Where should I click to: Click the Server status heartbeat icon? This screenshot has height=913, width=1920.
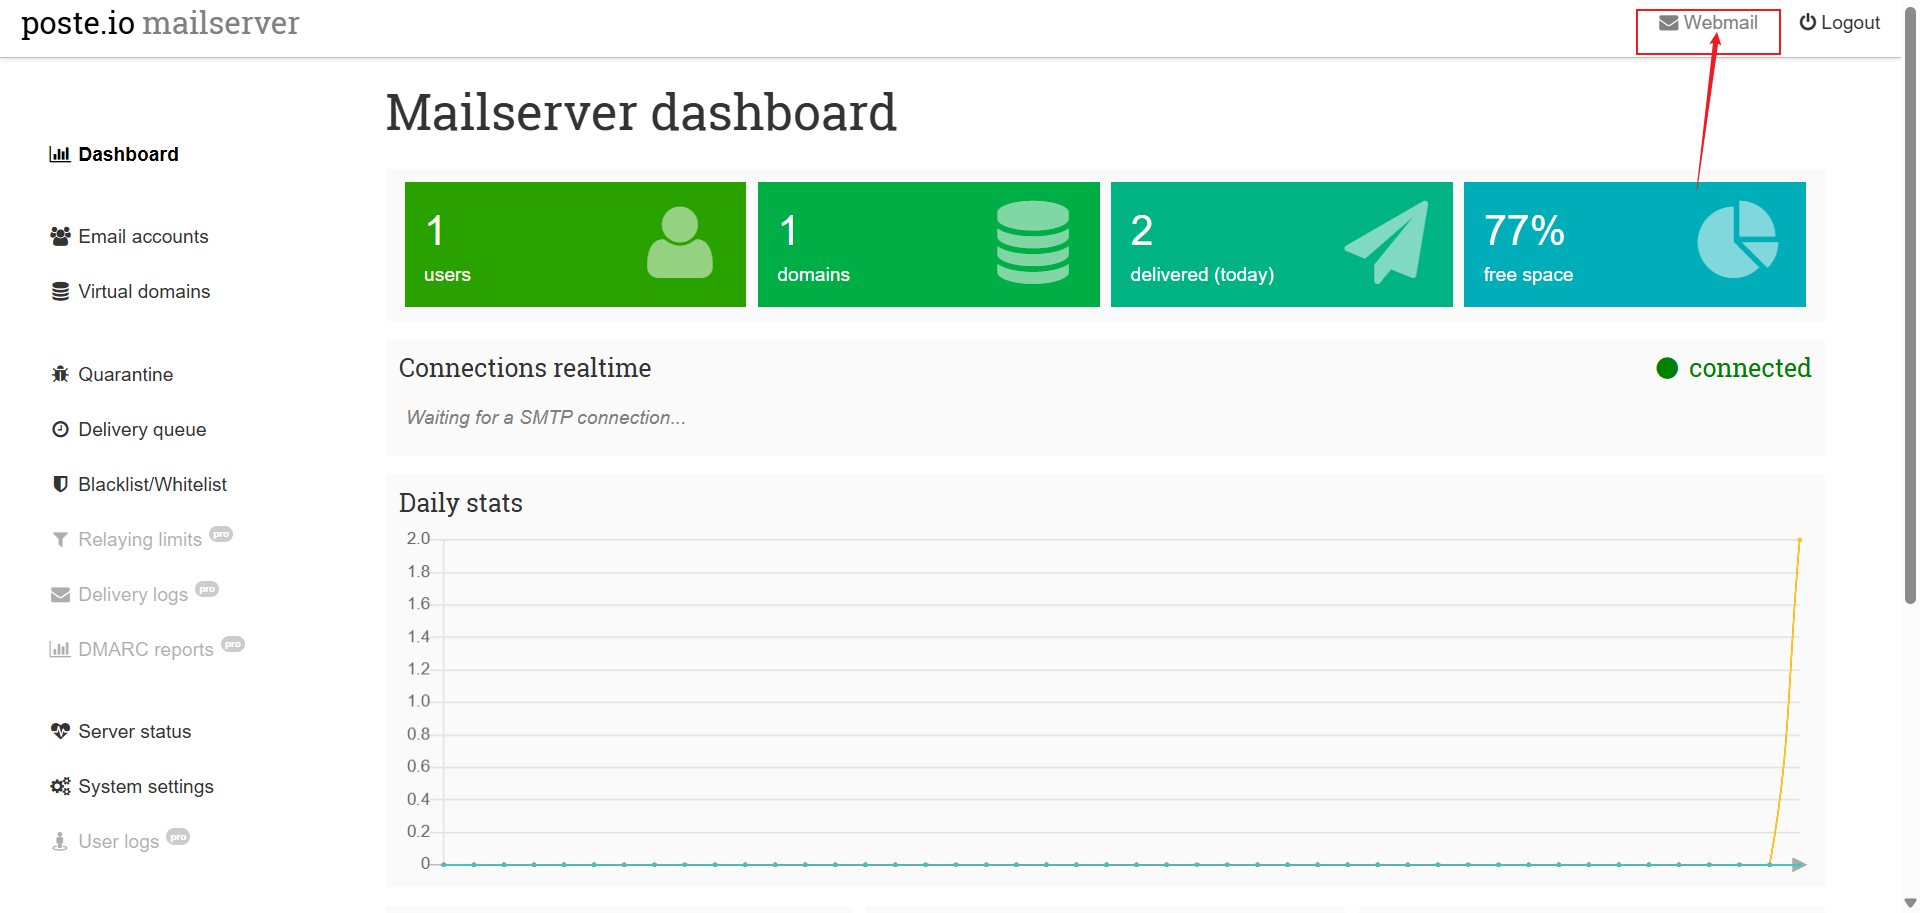[60, 731]
